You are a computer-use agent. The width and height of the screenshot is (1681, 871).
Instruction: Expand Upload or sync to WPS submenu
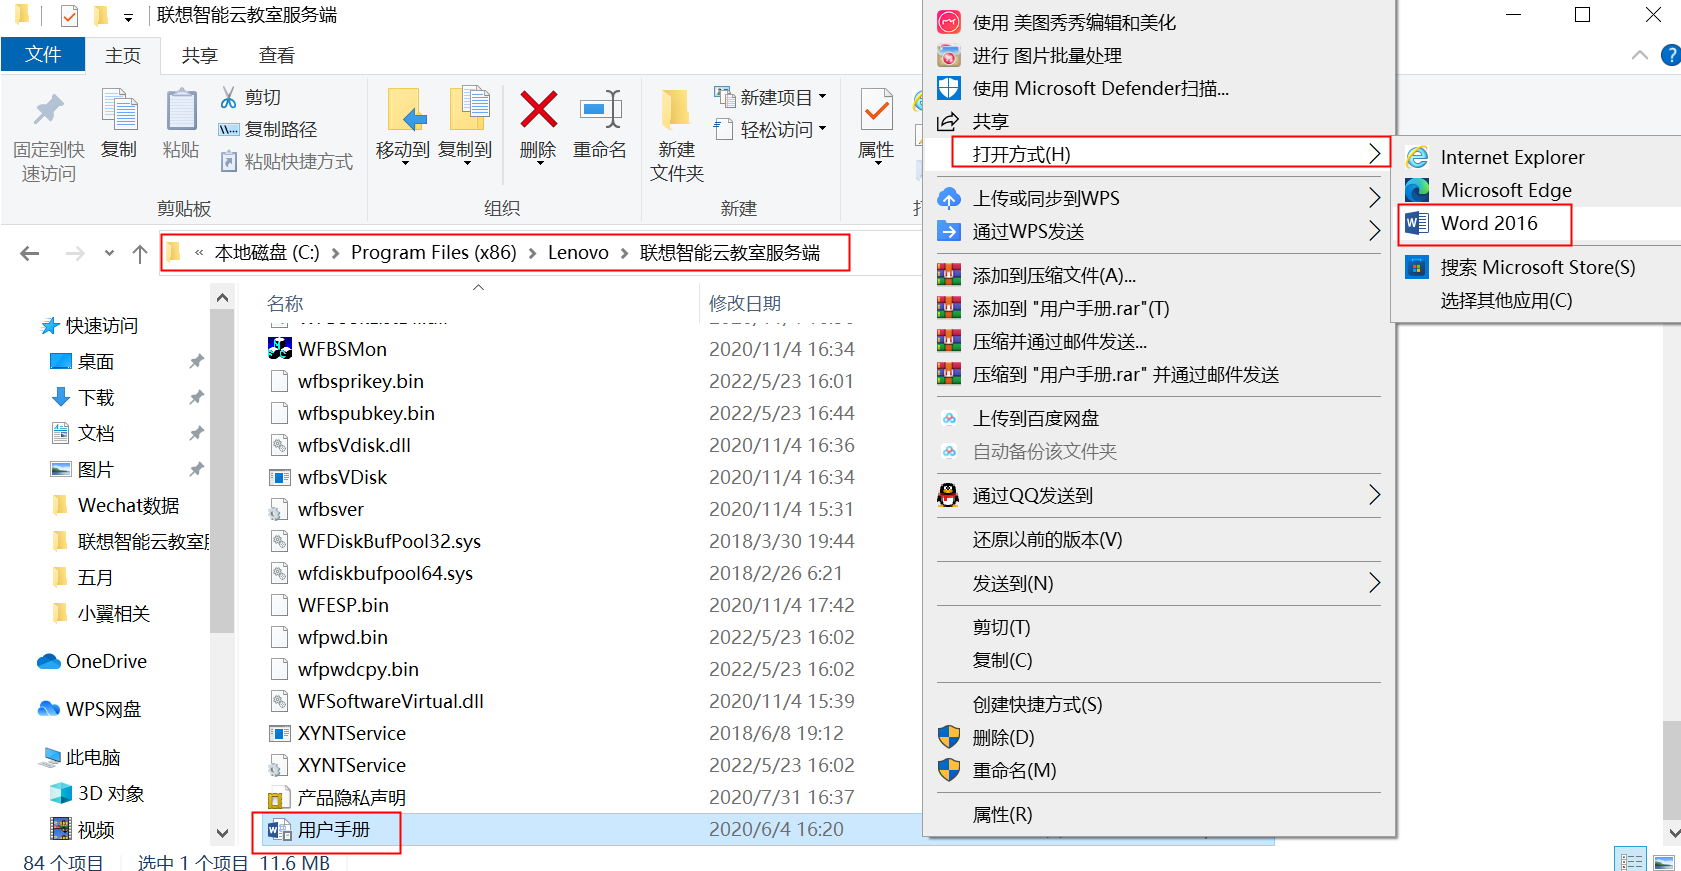click(x=1158, y=198)
